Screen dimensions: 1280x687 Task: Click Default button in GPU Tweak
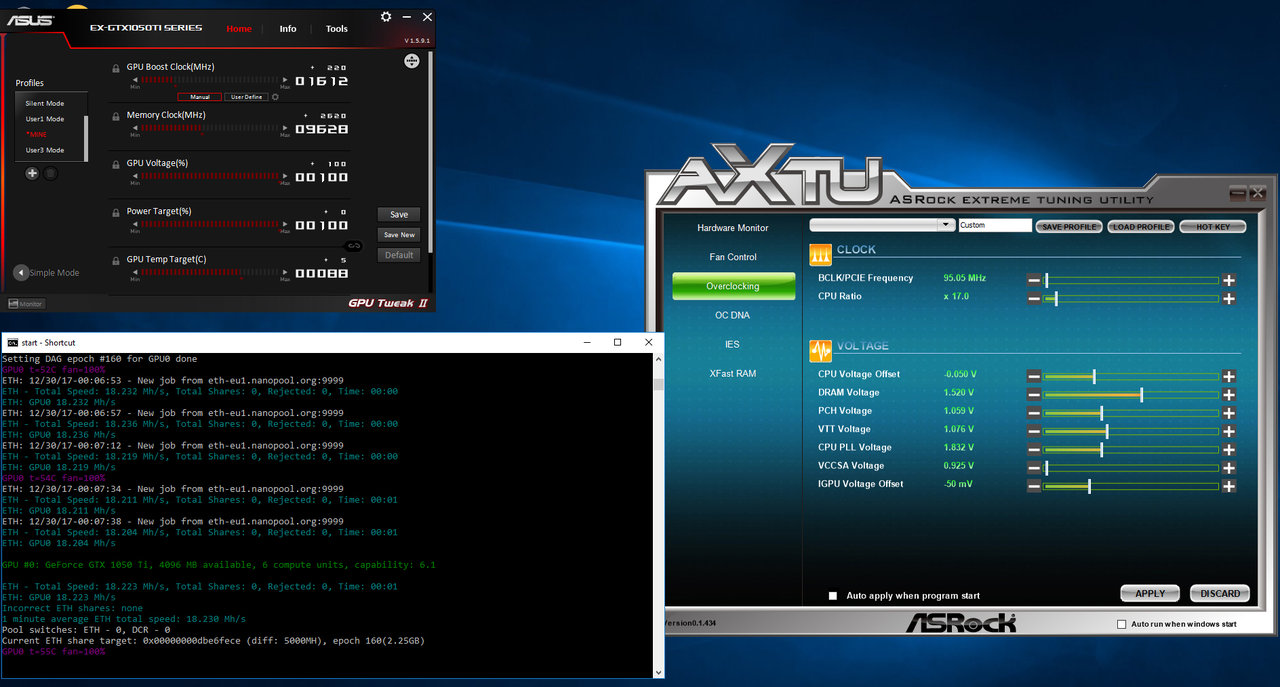(399, 255)
